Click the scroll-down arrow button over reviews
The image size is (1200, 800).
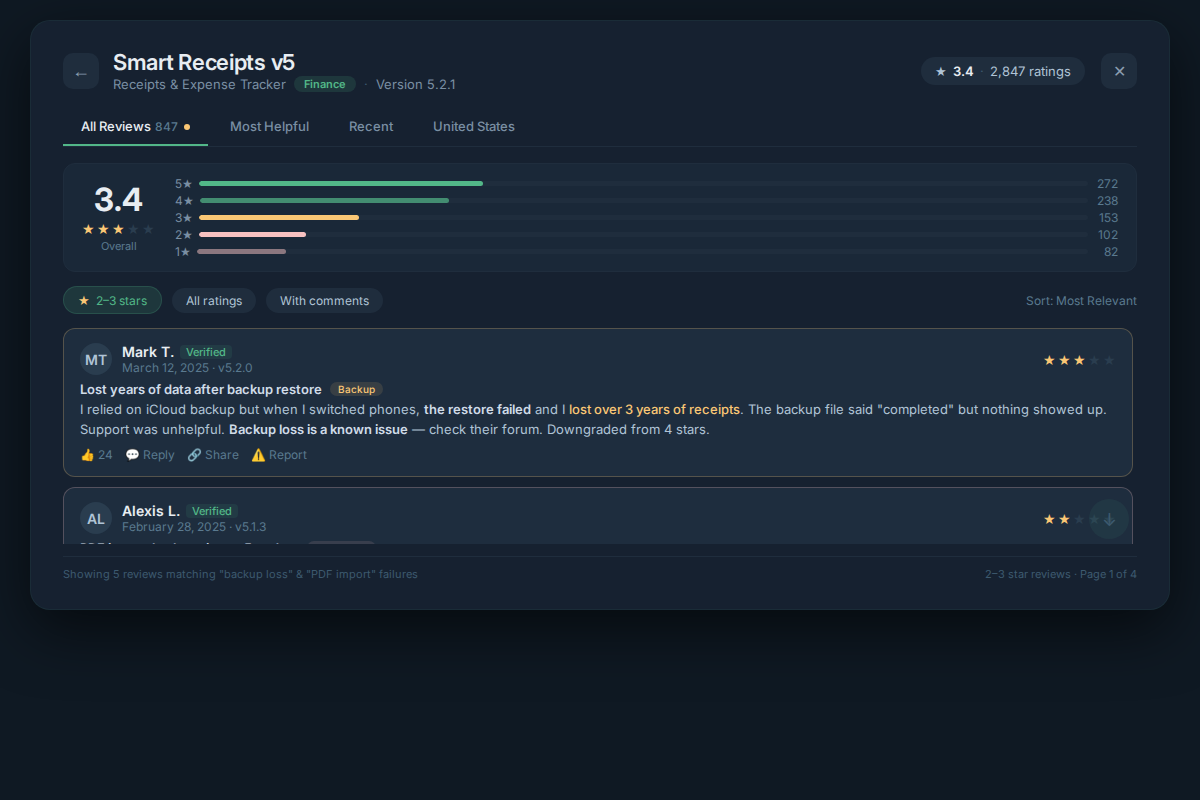1109,519
